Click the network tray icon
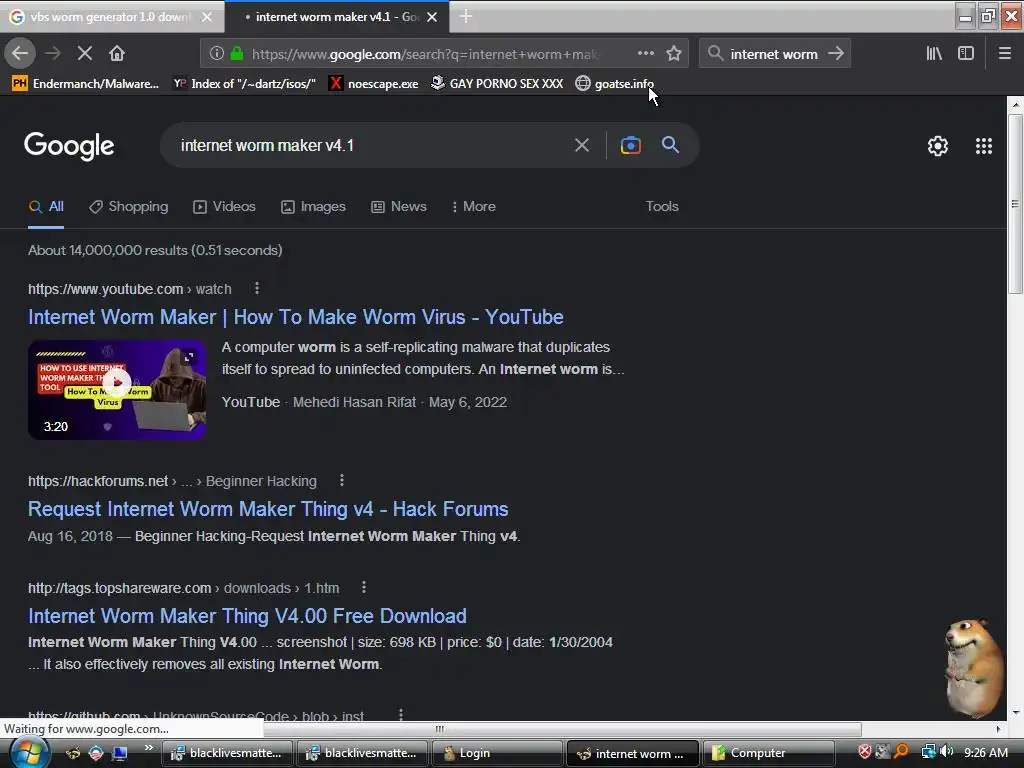This screenshot has width=1024, height=768. (x=928, y=752)
